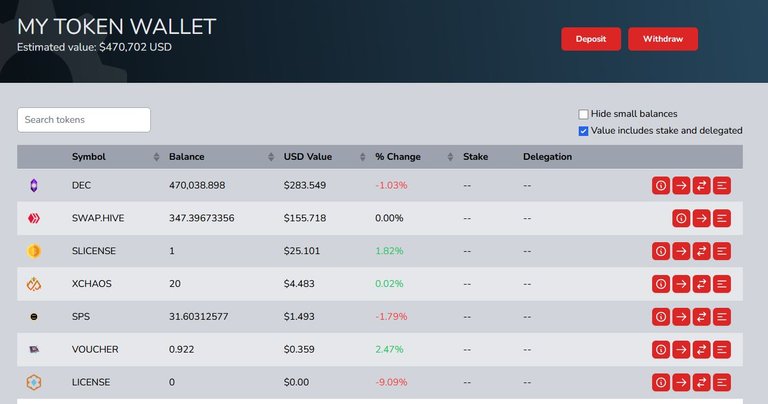Open swap/trade icon in SPS row

pos(701,317)
